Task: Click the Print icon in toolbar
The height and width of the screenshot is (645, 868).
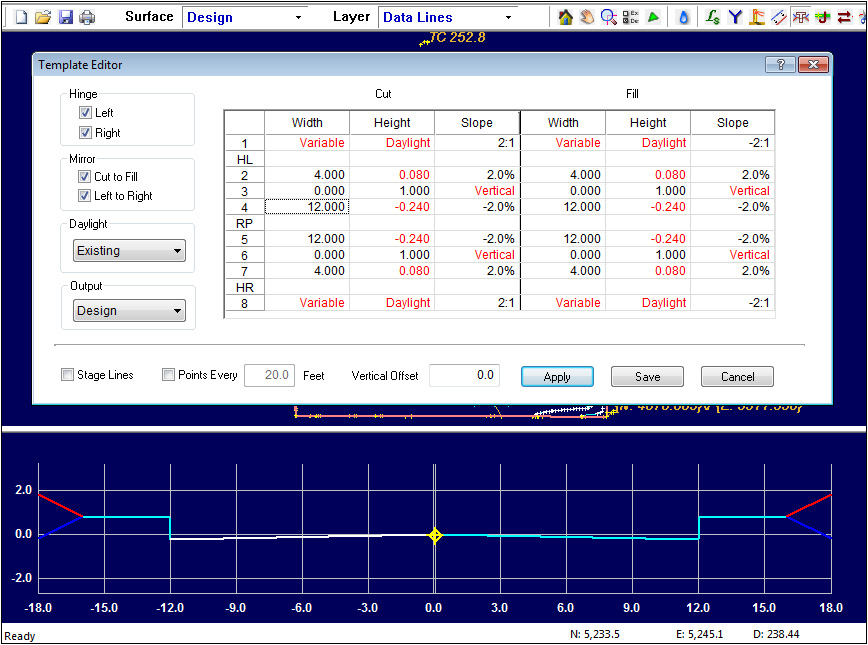Action: [87, 17]
